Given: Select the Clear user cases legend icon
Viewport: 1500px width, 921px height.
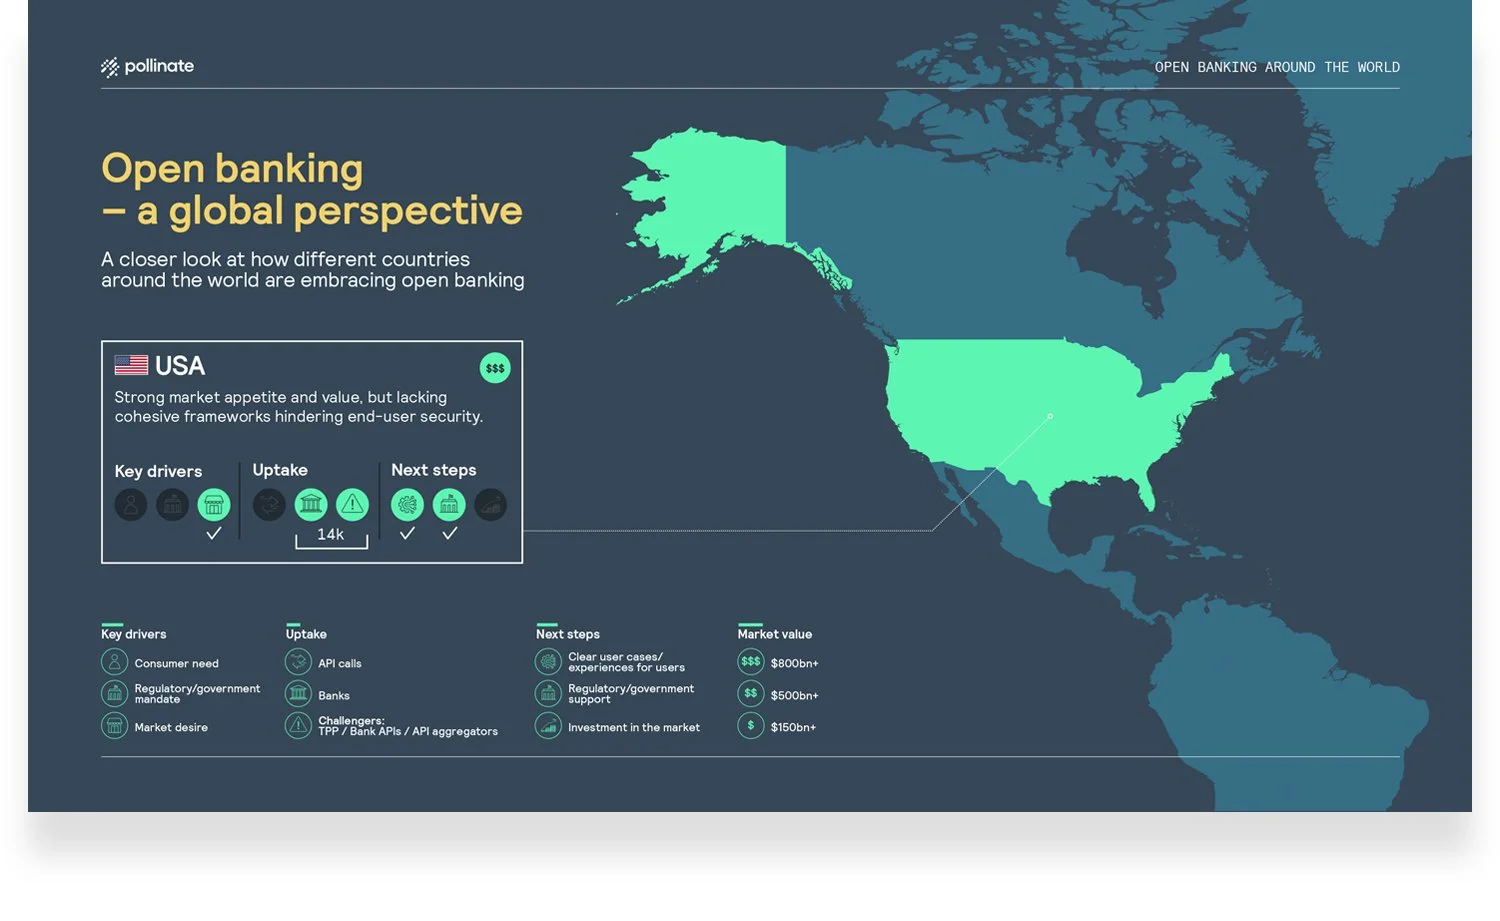Looking at the screenshot, I should tap(548, 662).
